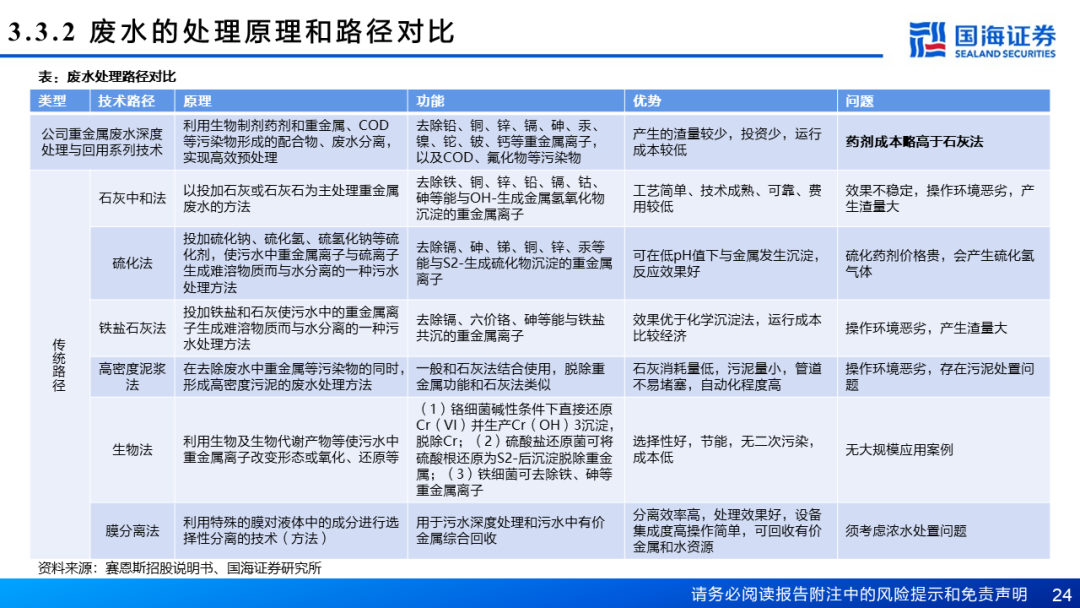Select cell 投加硫化钠、硫化氢、硫氢化钠等硫化剂
Screen dimensions: 1080x608
click(x=291, y=263)
